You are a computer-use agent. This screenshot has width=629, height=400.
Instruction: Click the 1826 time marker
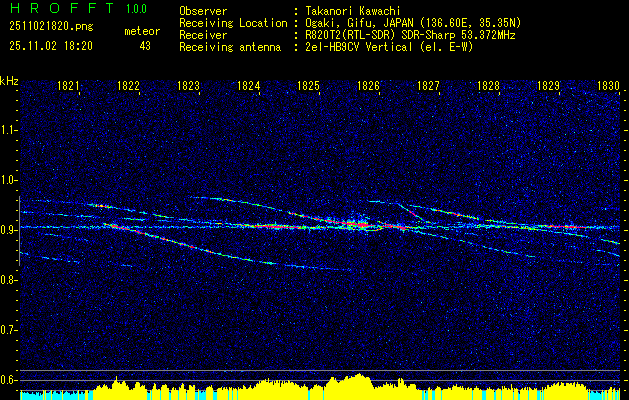point(369,85)
